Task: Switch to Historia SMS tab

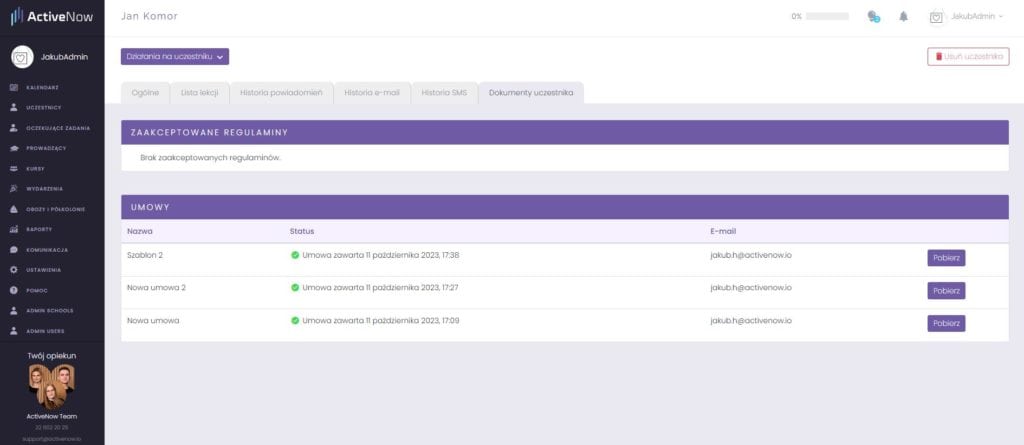Action: [x=444, y=93]
